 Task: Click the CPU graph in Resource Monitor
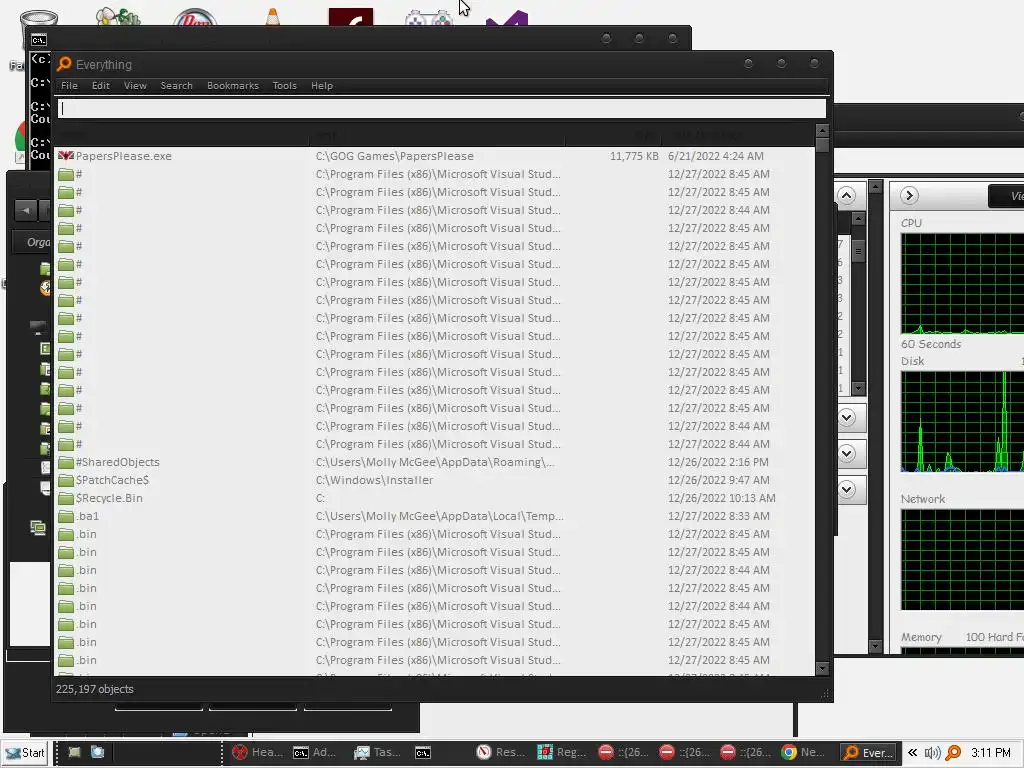[x=962, y=284]
